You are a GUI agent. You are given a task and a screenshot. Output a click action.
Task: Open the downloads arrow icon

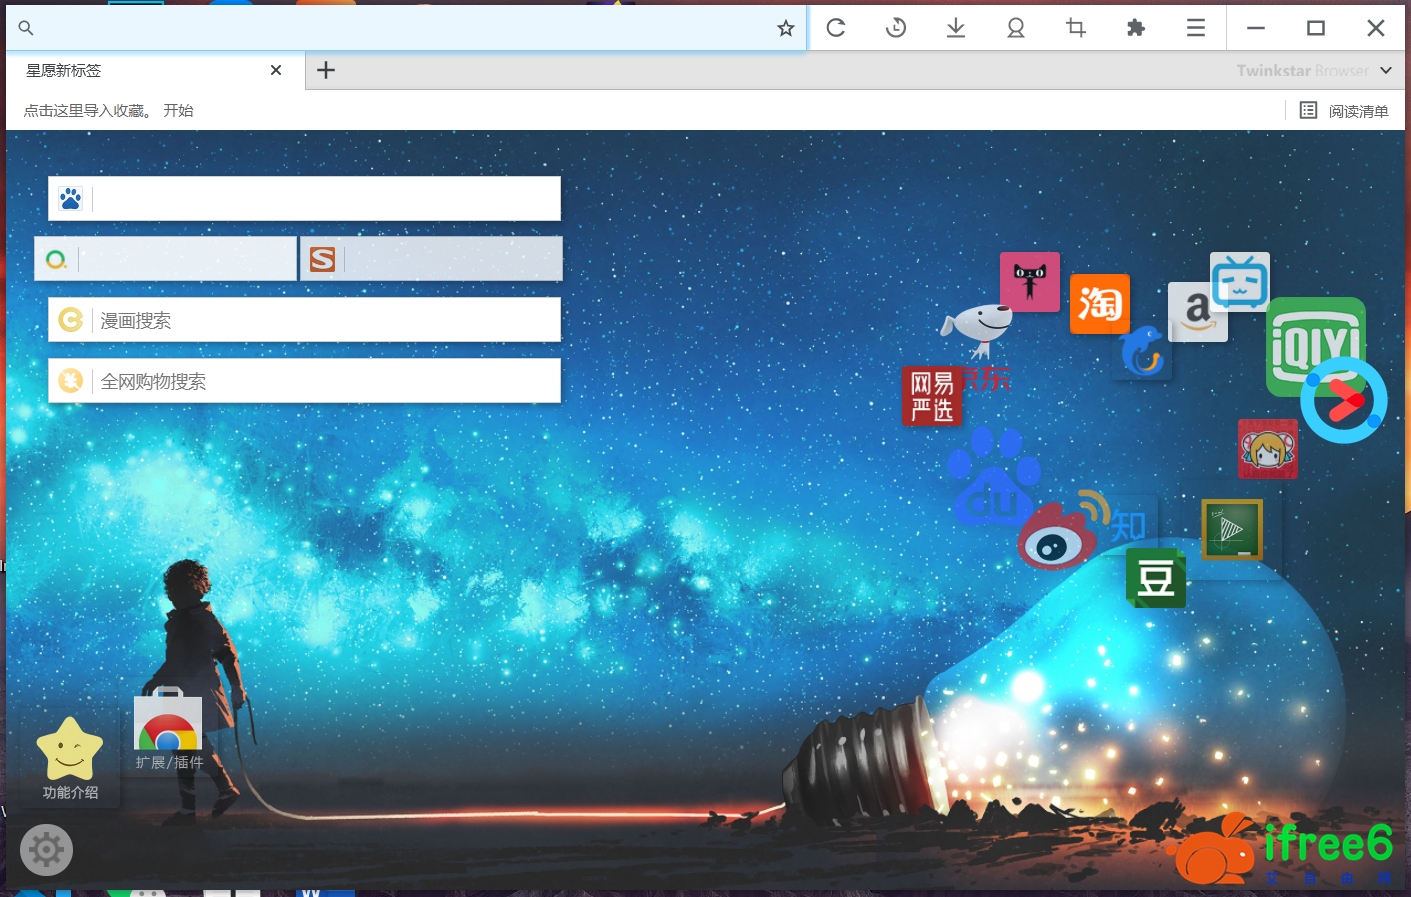[956, 28]
